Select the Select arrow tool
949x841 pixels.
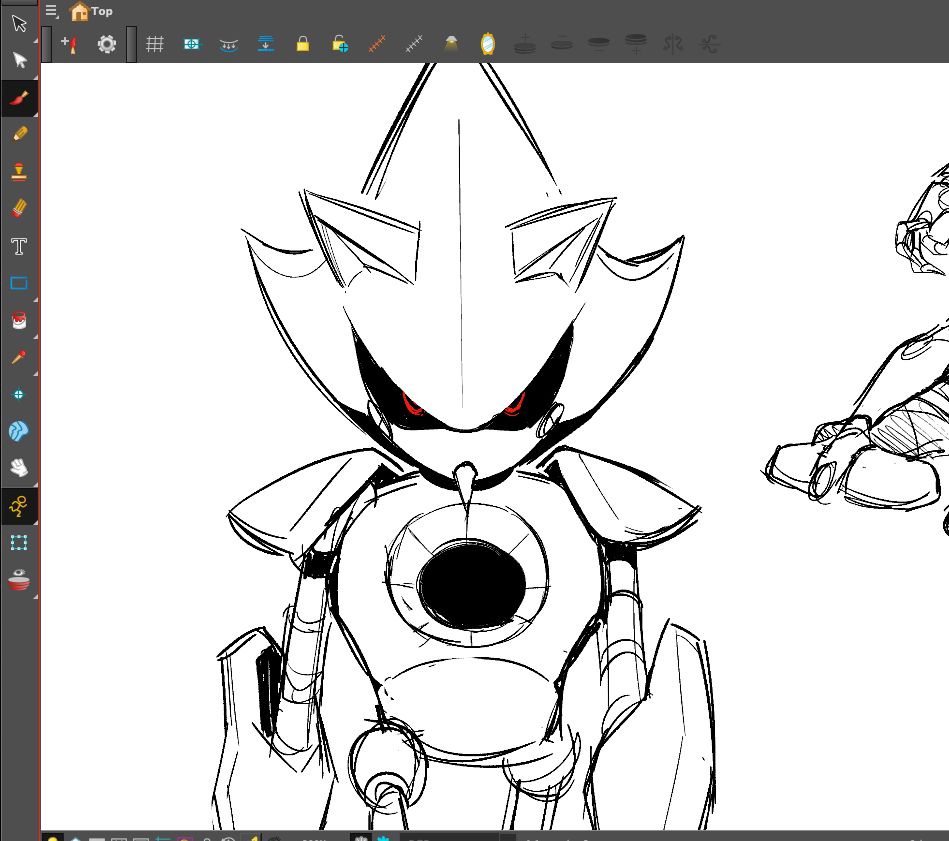pos(19,23)
